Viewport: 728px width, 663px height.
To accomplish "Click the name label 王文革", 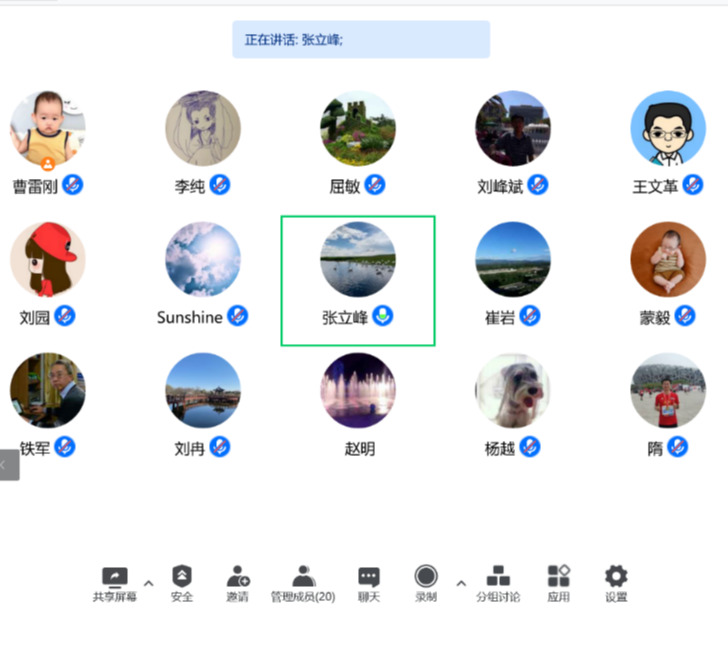I will (x=655, y=187).
